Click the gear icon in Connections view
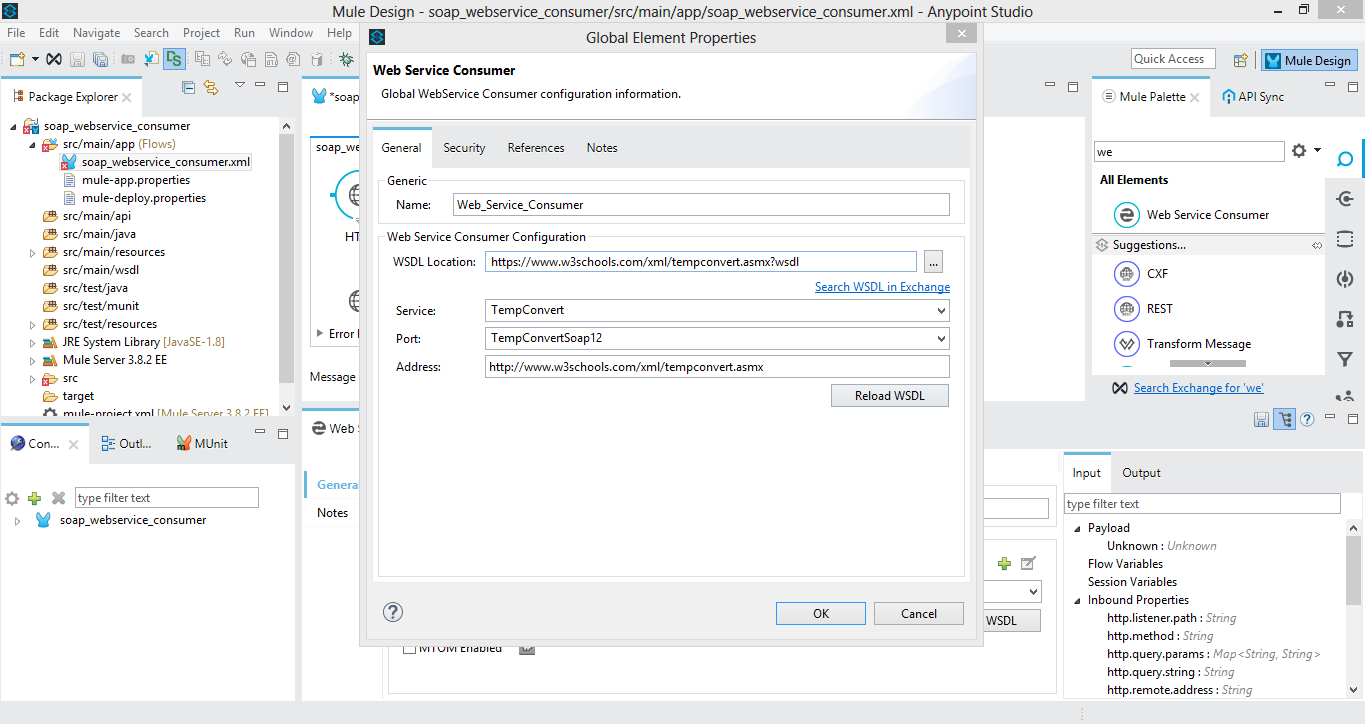 pos(12,498)
